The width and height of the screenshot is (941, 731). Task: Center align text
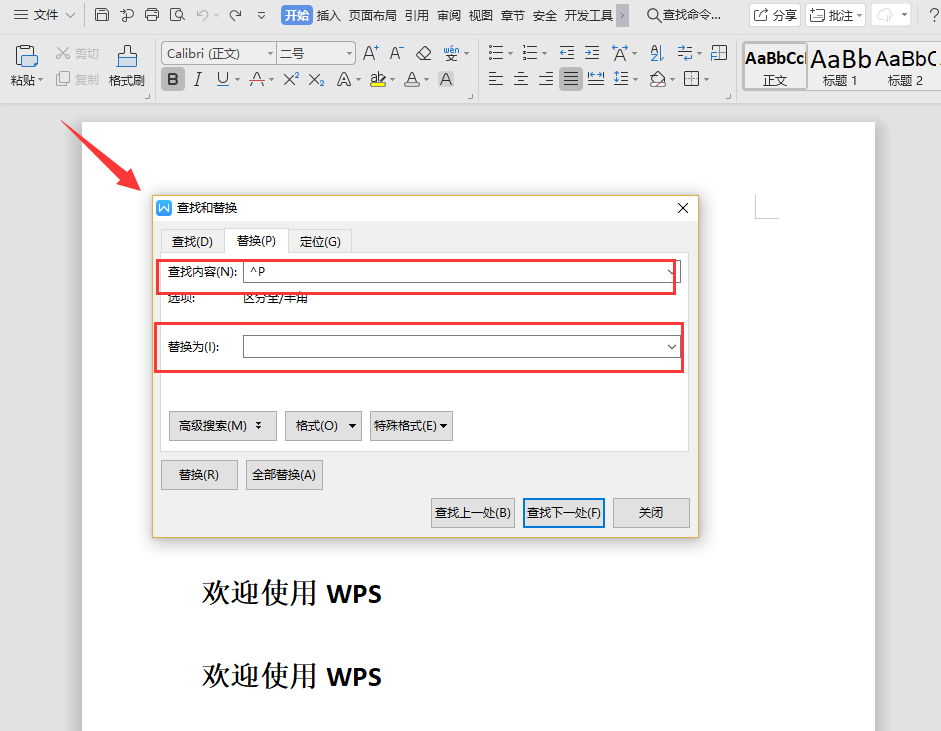(521, 79)
